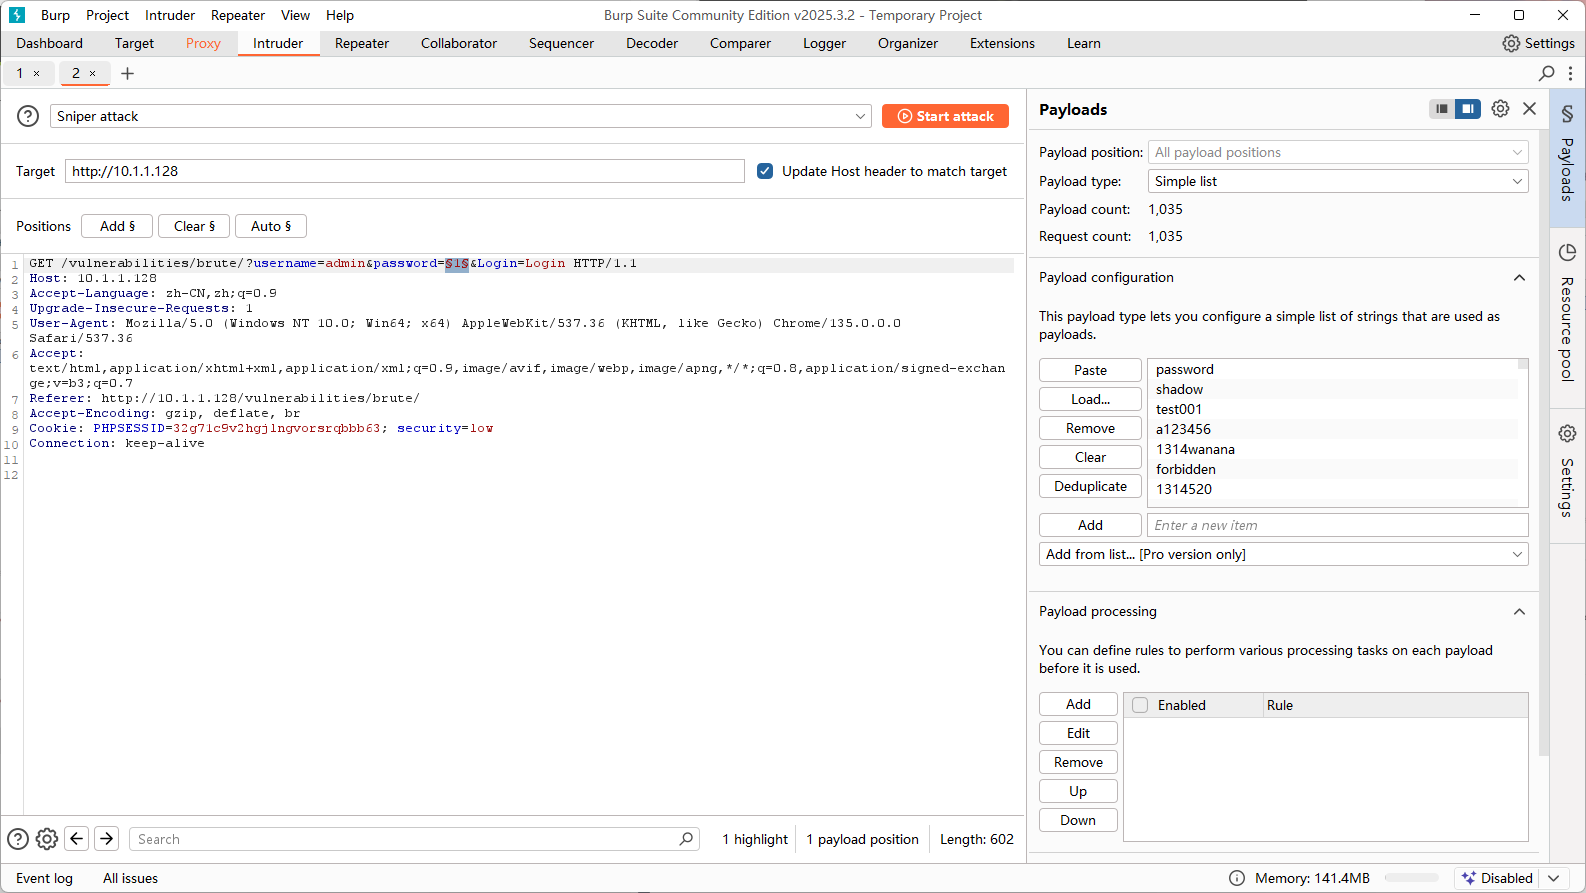Open Payloads panel gear settings
The image size is (1586, 893).
pyautogui.click(x=1500, y=109)
